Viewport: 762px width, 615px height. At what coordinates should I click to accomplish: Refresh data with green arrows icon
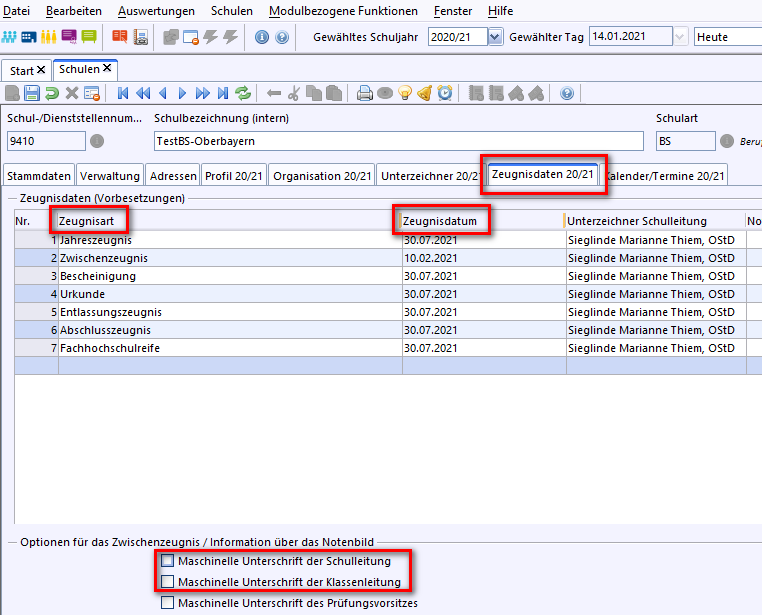[x=243, y=93]
